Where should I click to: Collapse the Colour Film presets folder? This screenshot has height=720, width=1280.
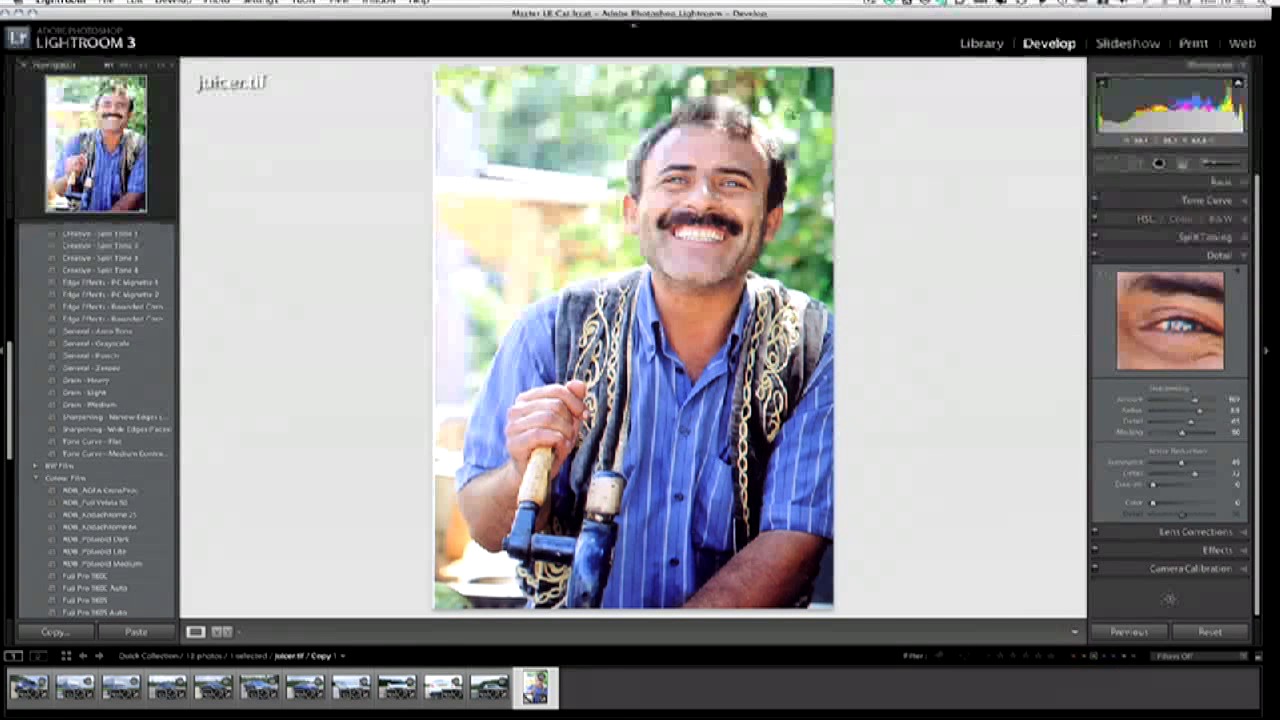click(x=35, y=478)
